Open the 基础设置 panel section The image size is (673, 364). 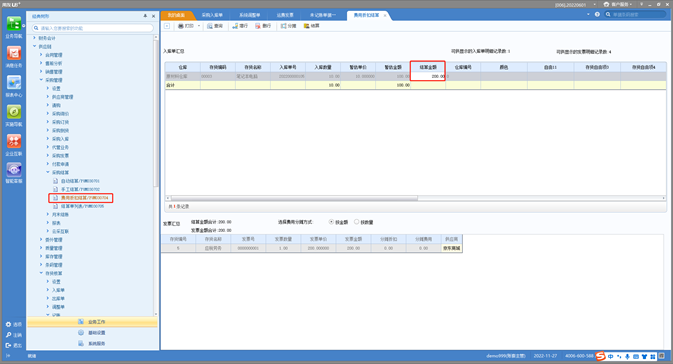92,333
